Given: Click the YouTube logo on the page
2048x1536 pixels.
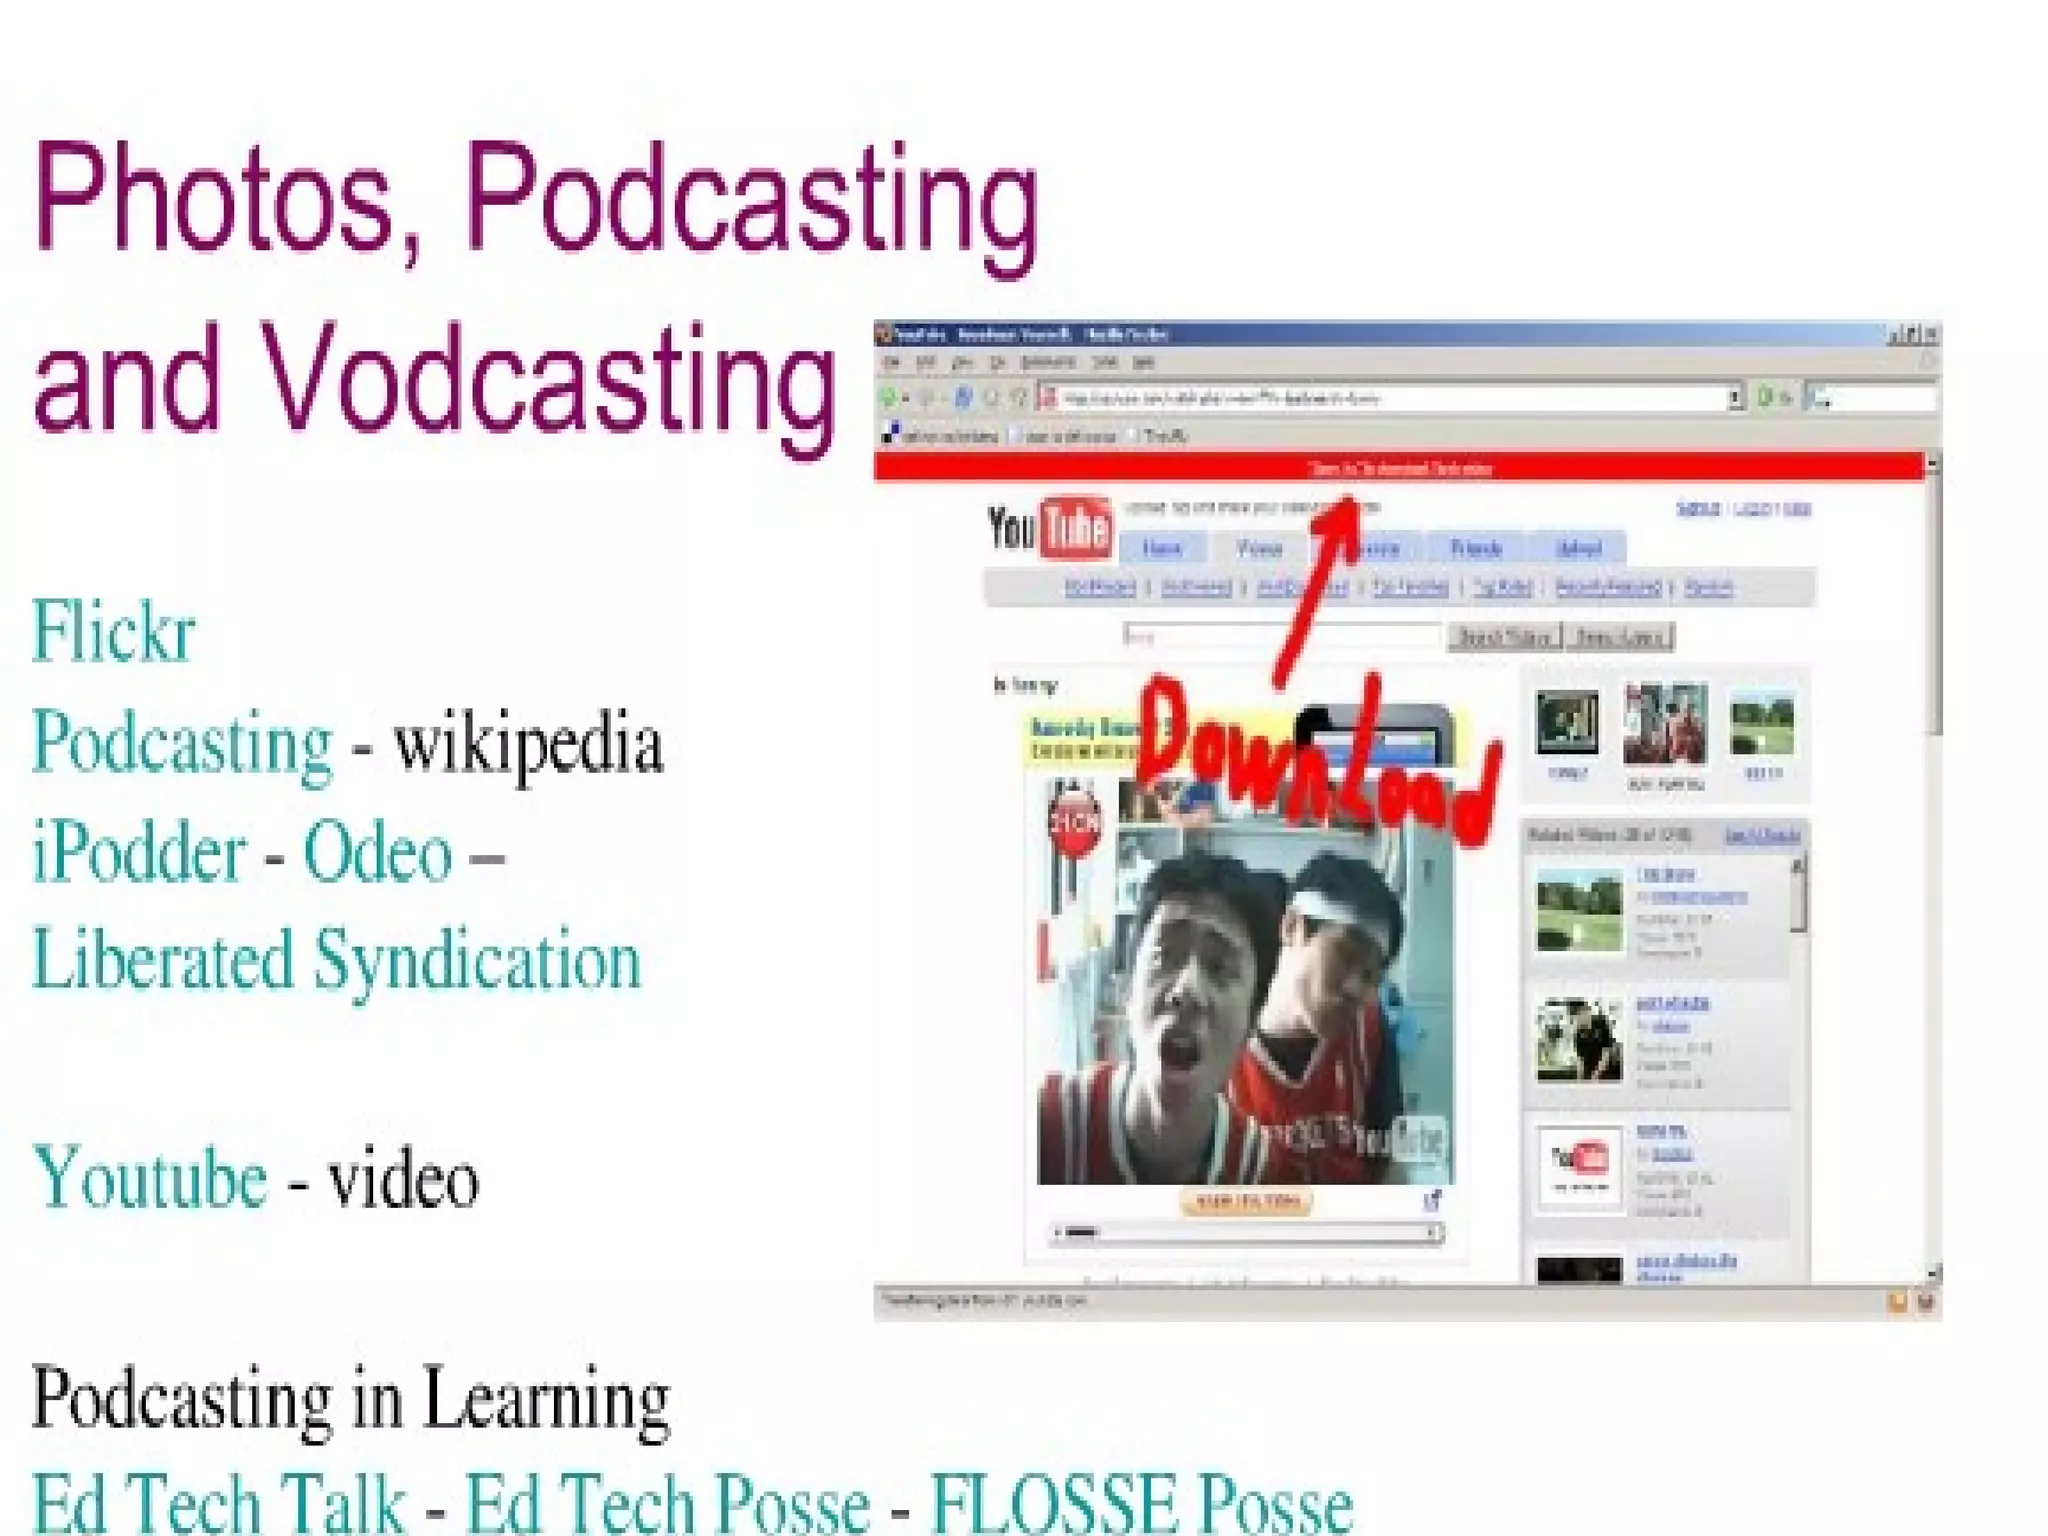Looking at the screenshot, I should tap(1050, 528).
